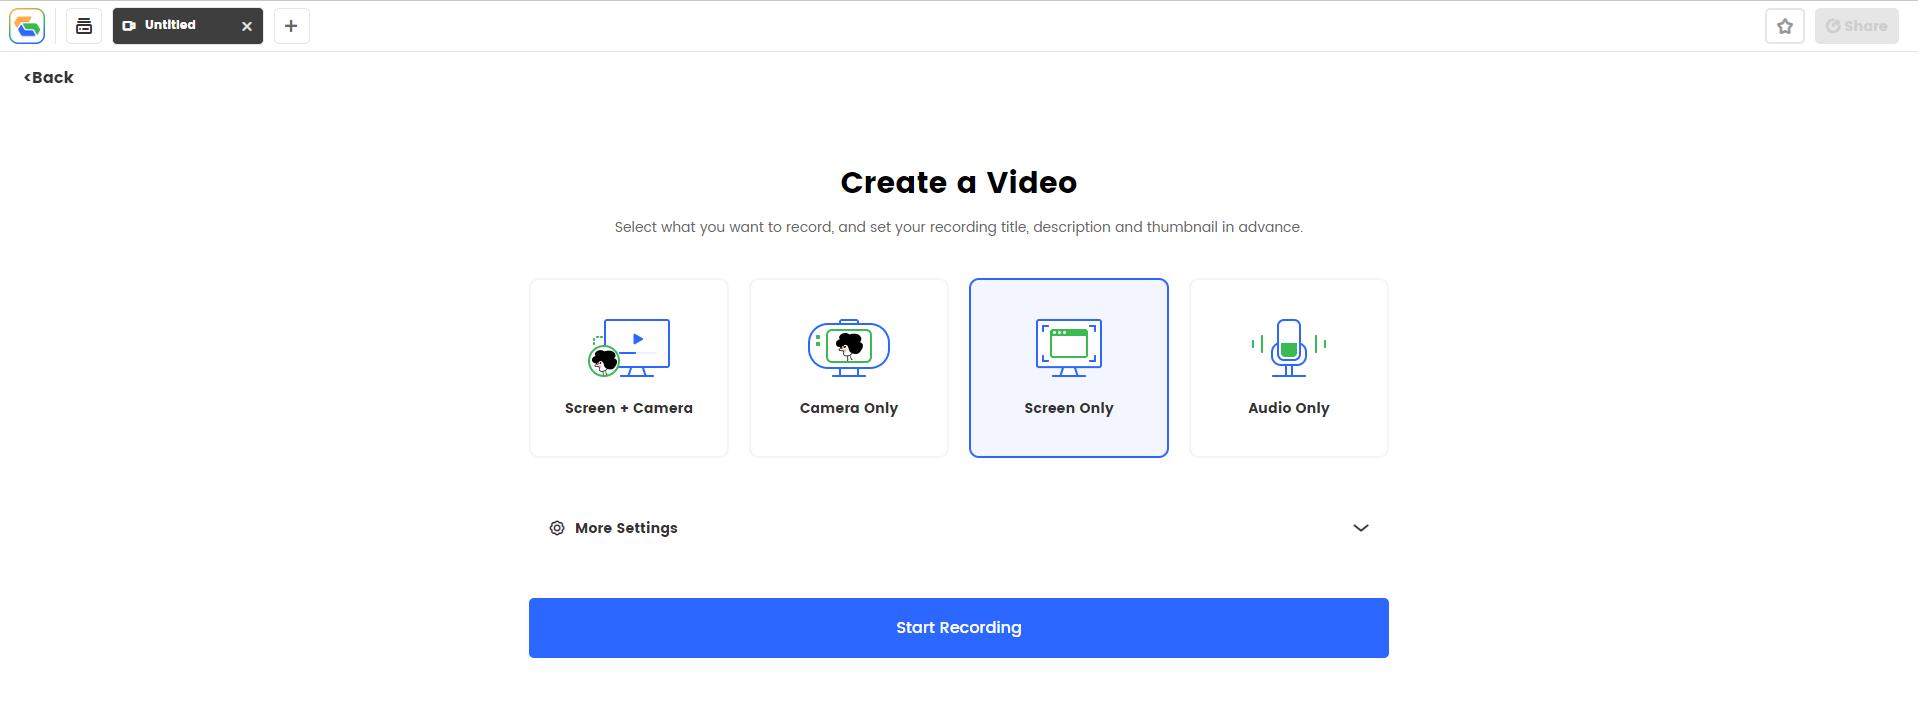The image size is (1918, 716).
Task: Switch to the Untitled tab
Action: (188, 26)
